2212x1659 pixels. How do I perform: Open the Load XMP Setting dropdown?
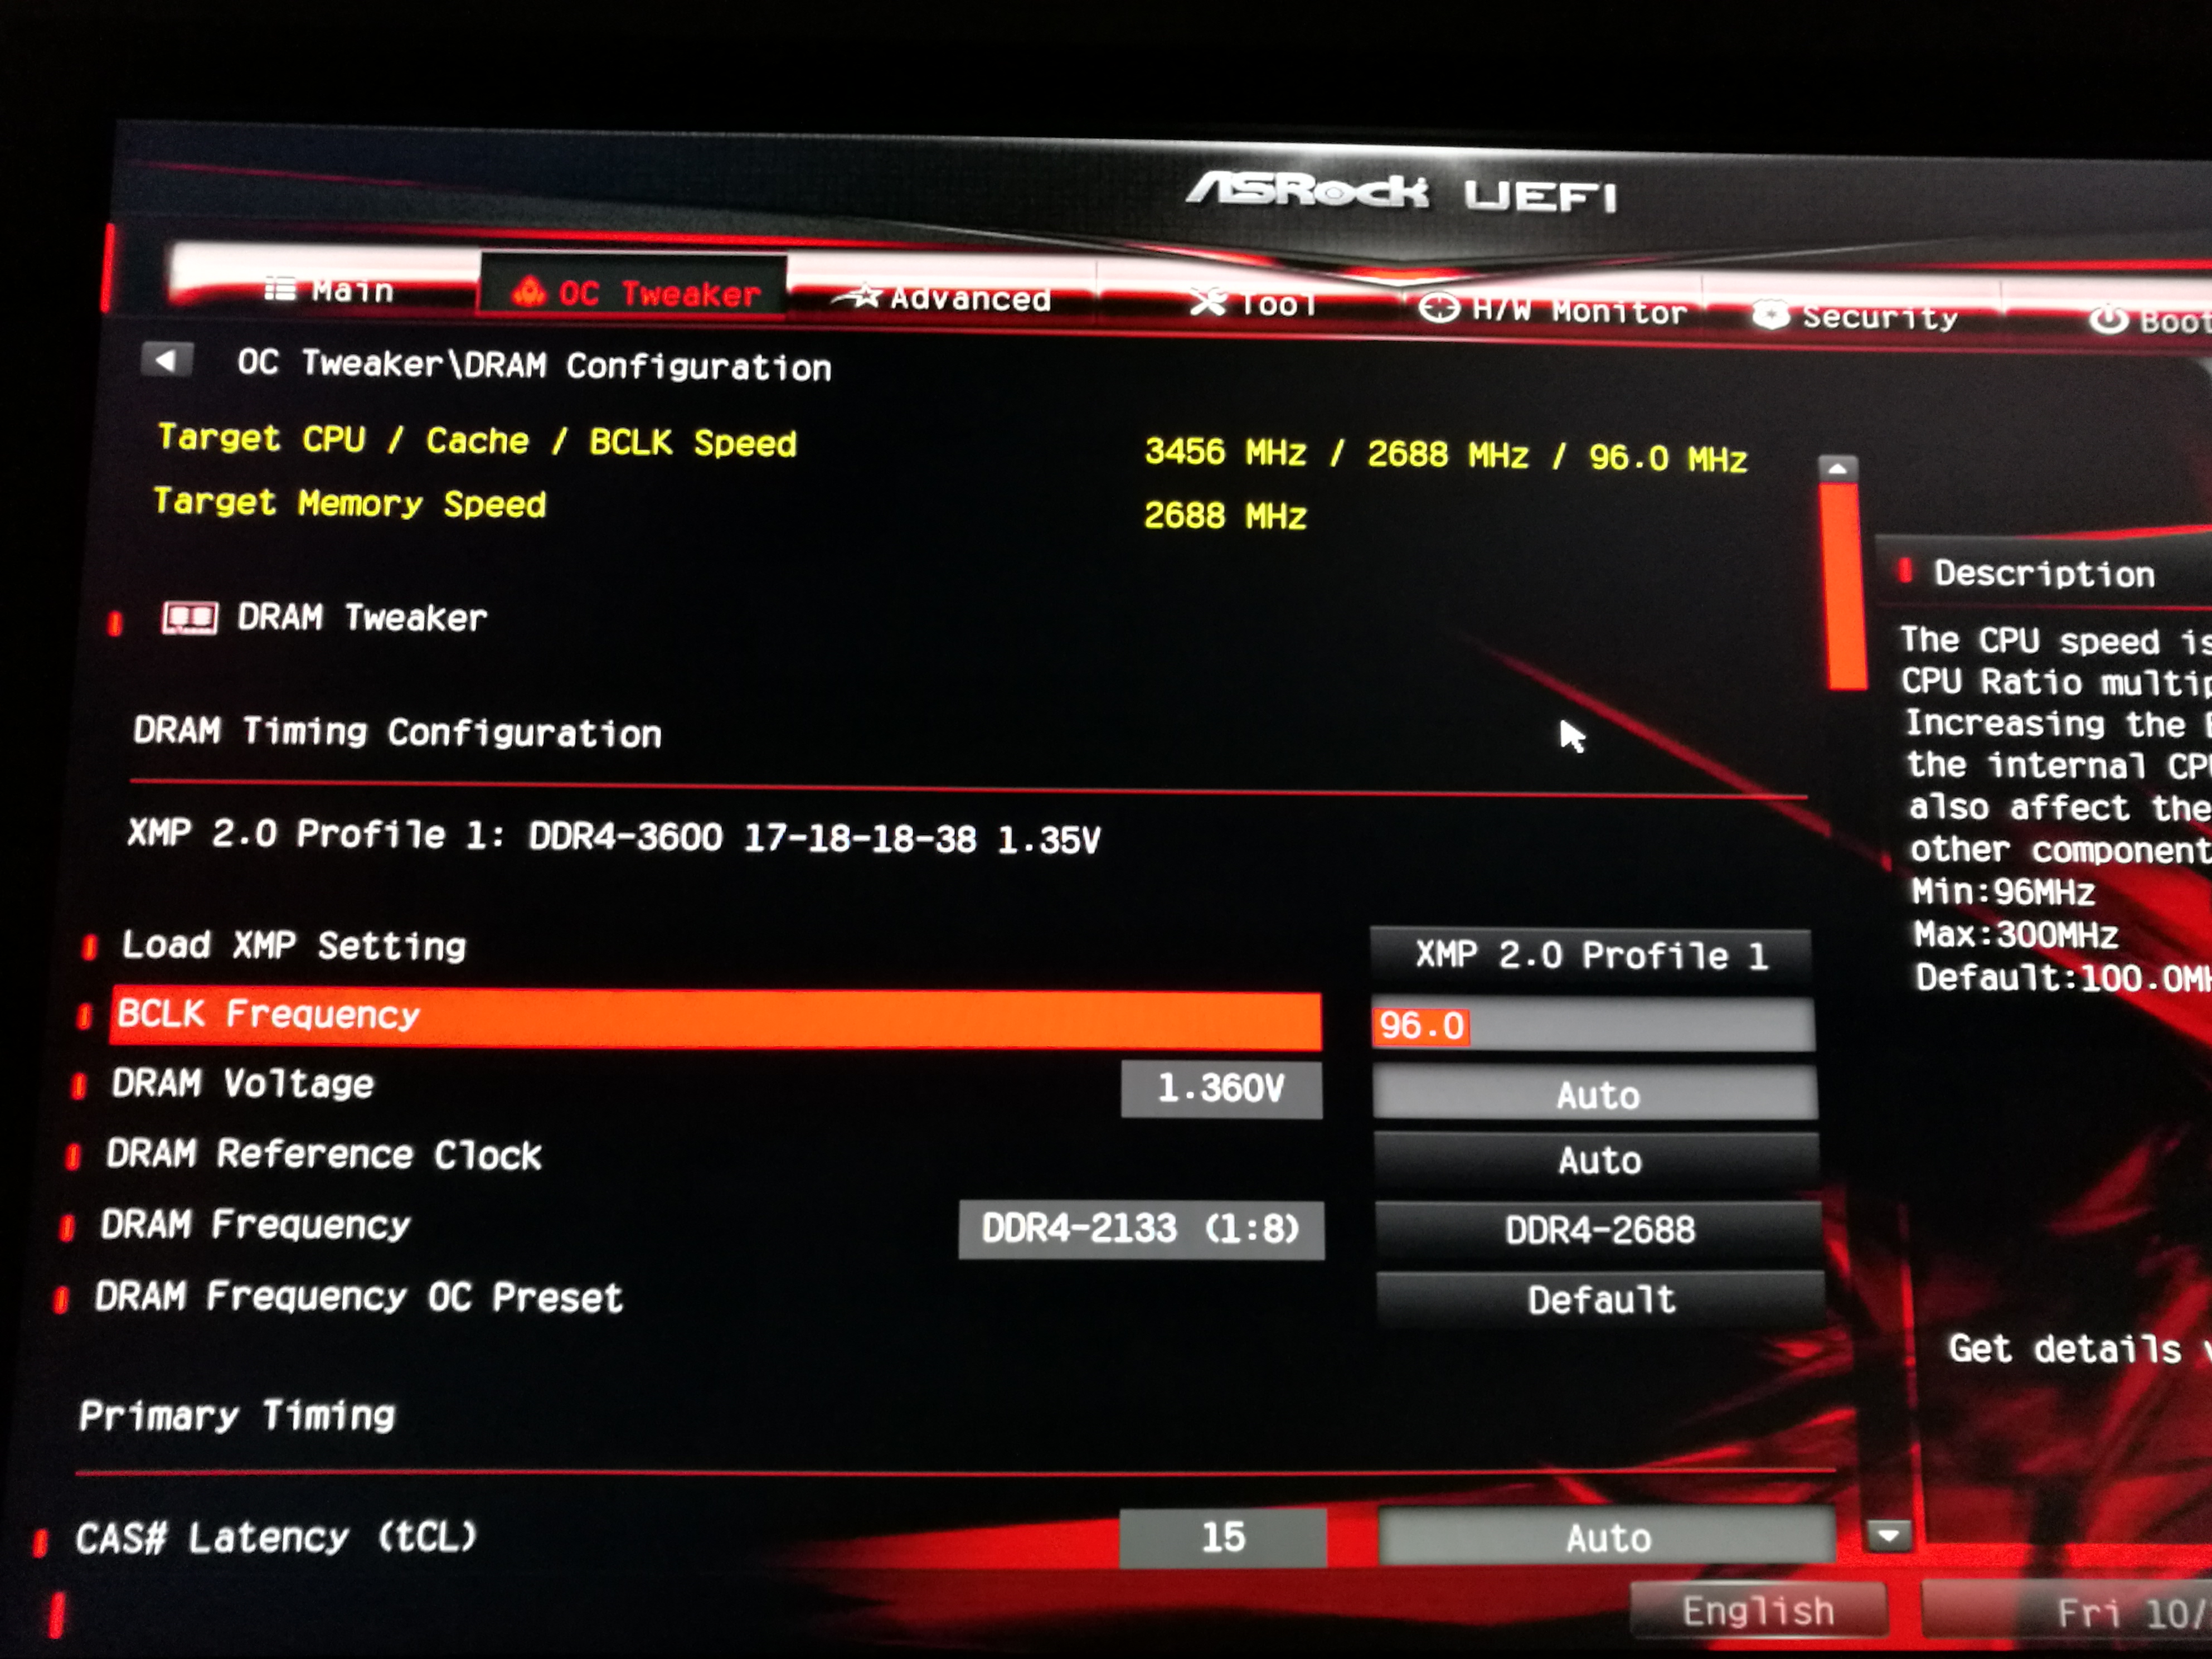tap(1590, 955)
